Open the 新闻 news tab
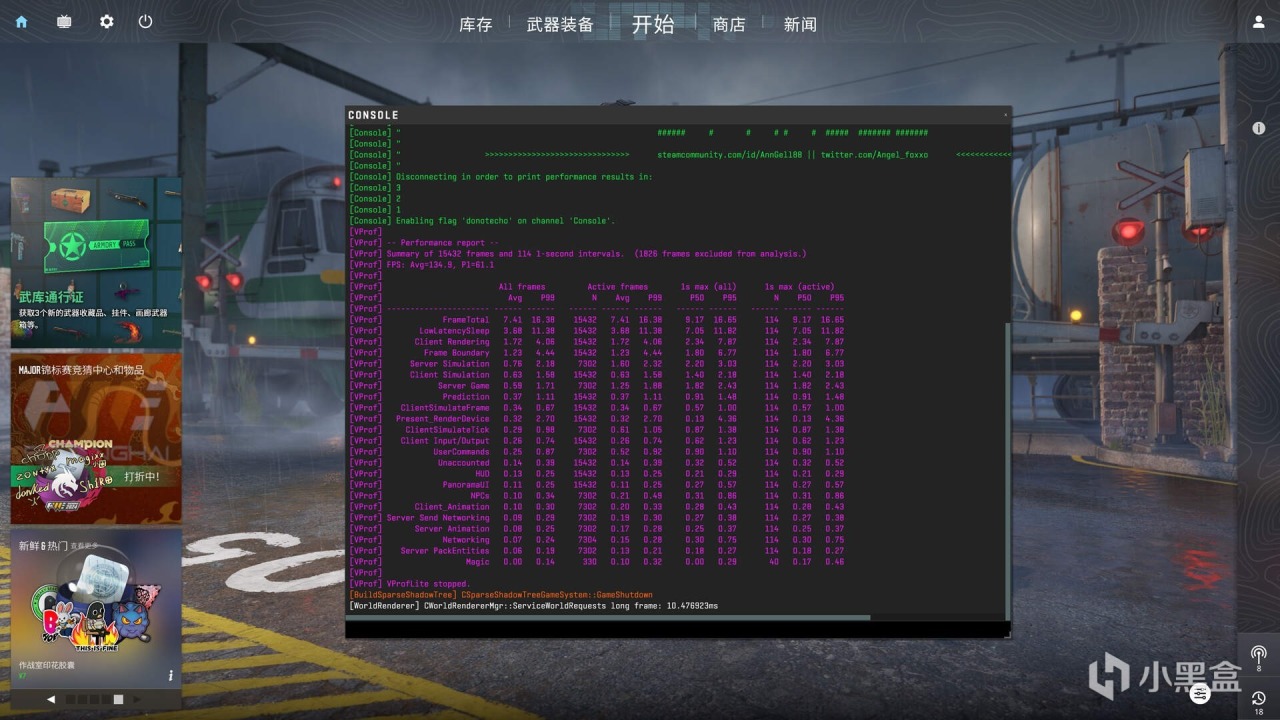The height and width of the screenshot is (720, 1280). 800,25
